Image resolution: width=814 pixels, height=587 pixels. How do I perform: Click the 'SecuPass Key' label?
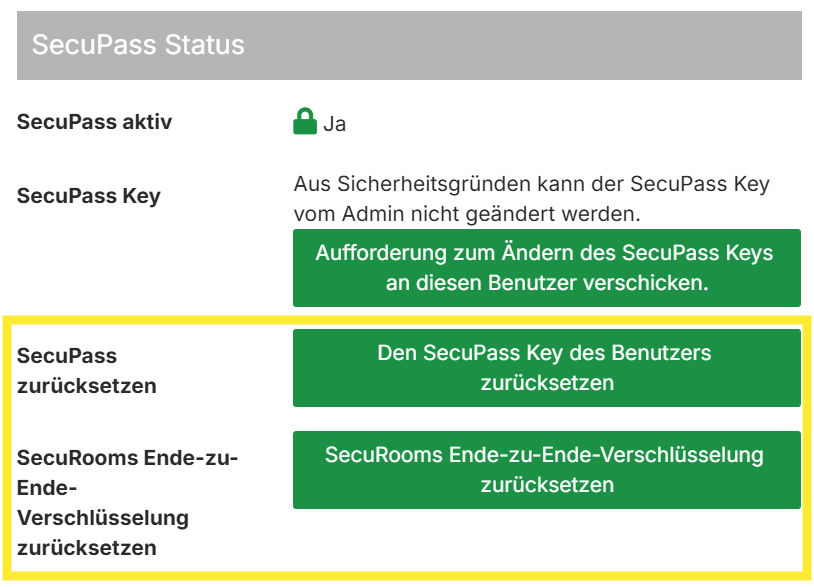click(x=89, y=195)
